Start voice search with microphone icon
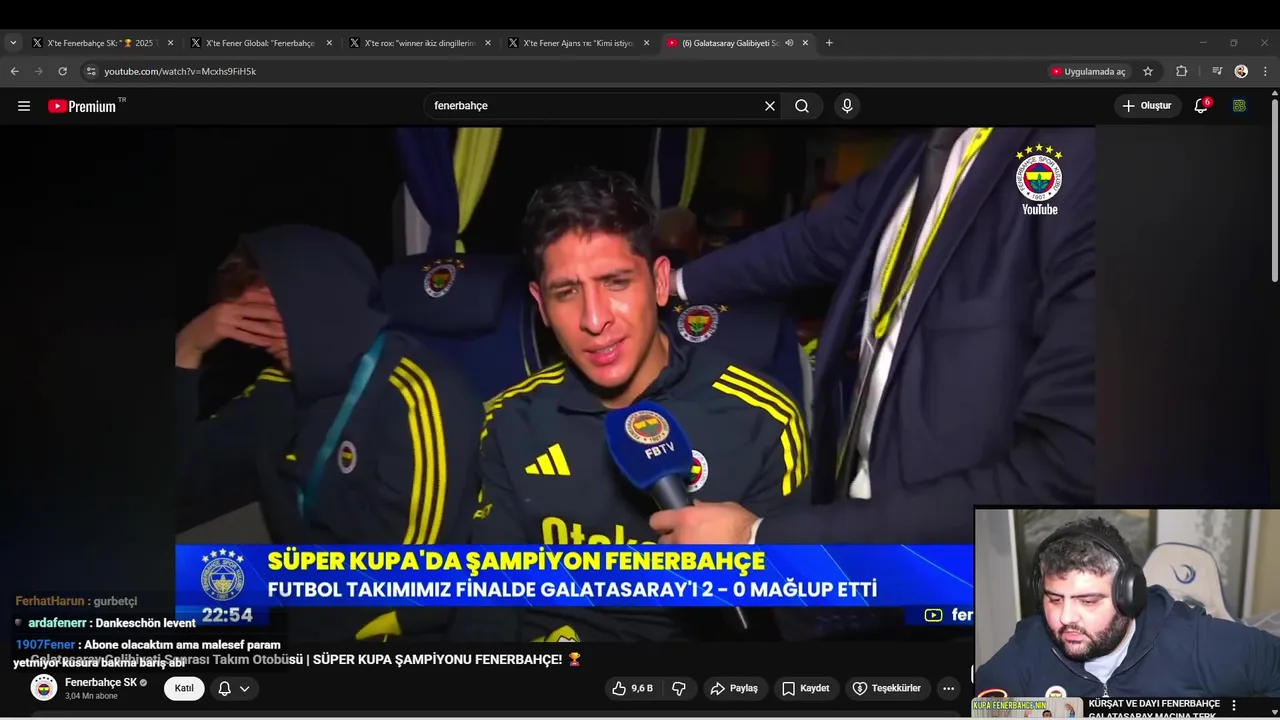 (x=847, y=106)
